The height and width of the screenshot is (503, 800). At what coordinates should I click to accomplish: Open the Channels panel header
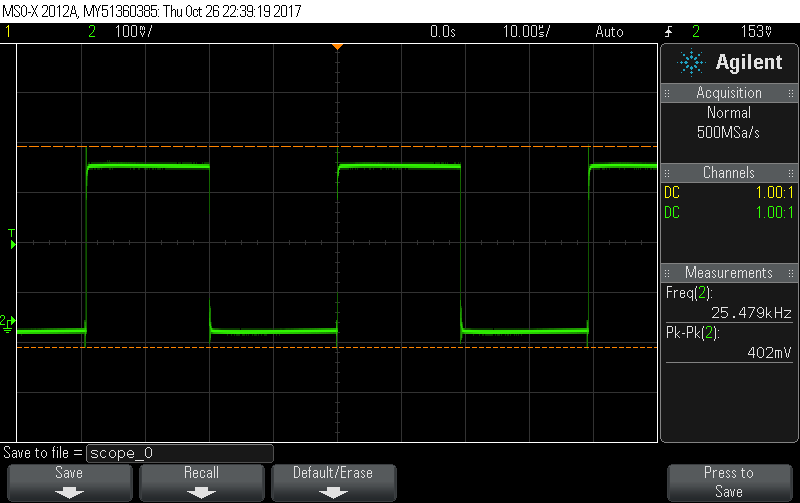click(729, 172)
